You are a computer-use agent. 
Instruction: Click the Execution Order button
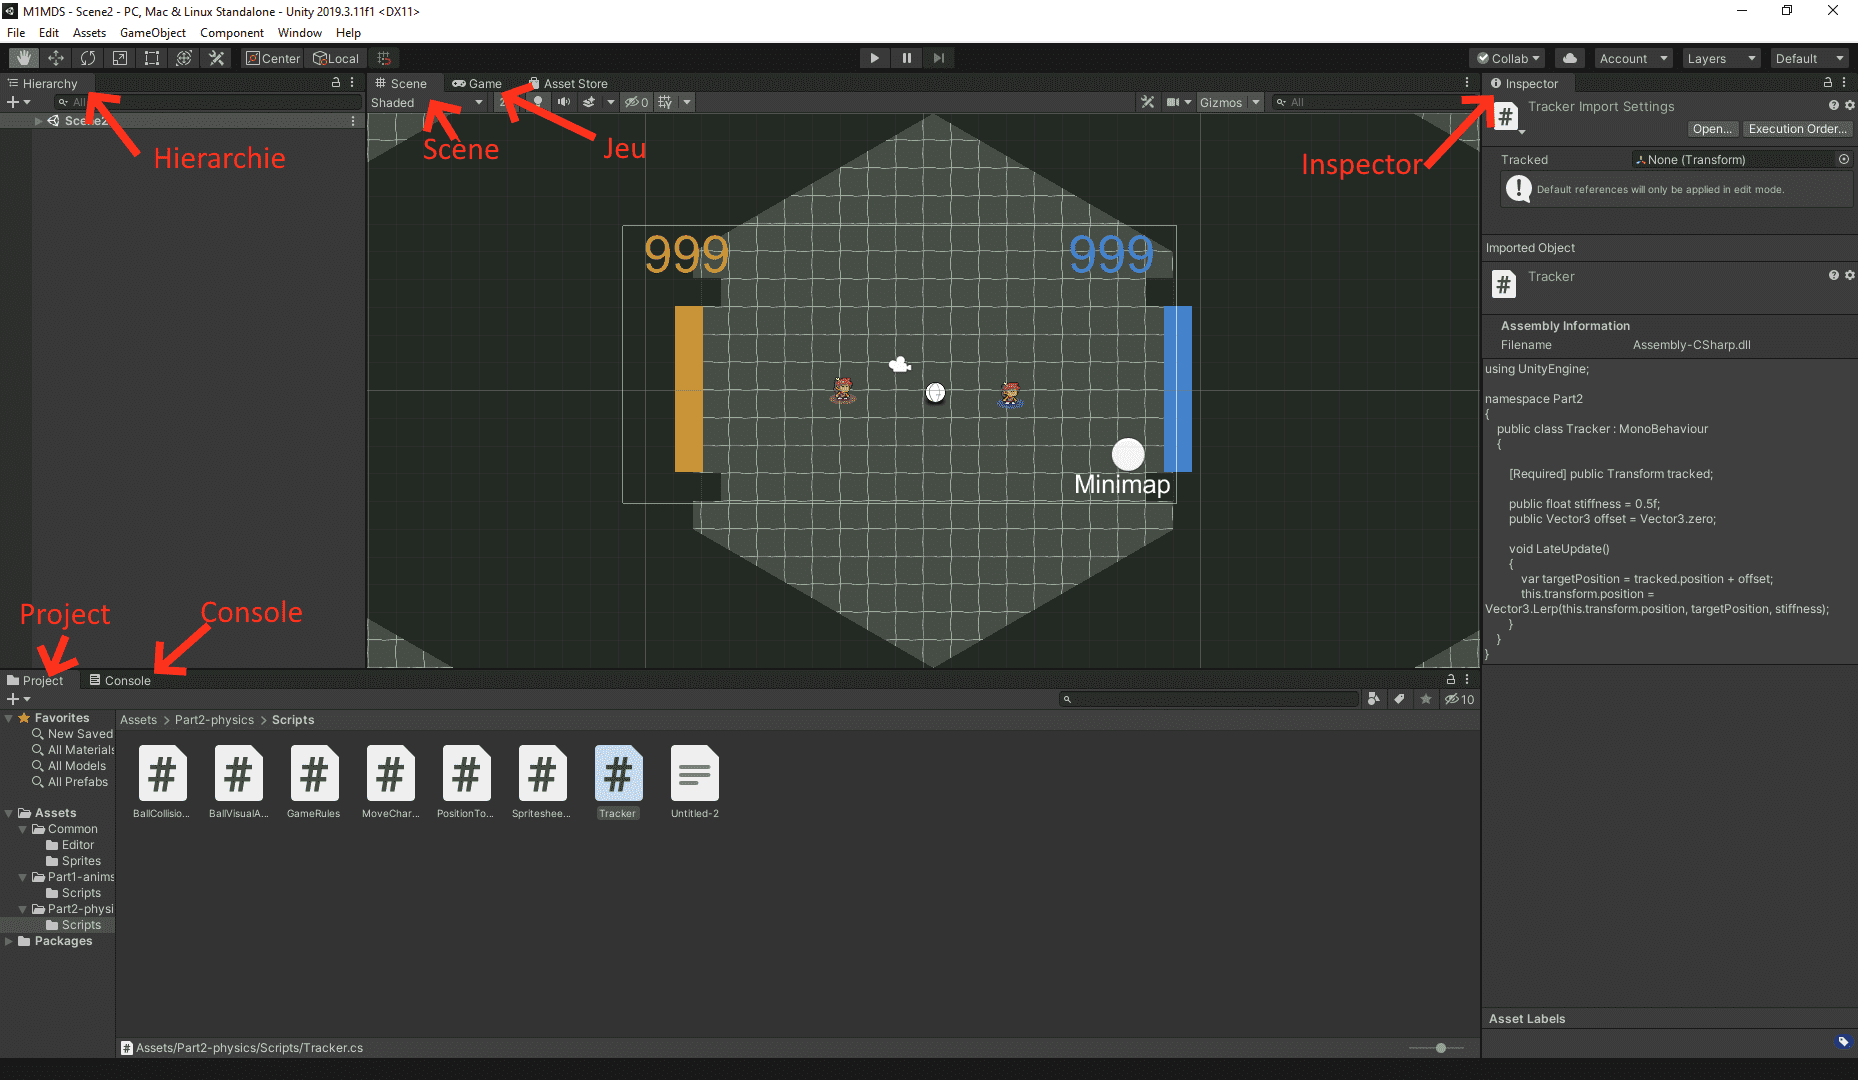[1796, 129]
